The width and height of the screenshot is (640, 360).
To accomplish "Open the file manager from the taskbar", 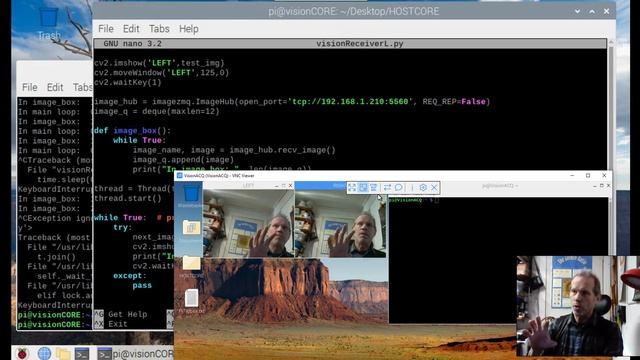I will point(63,353).
